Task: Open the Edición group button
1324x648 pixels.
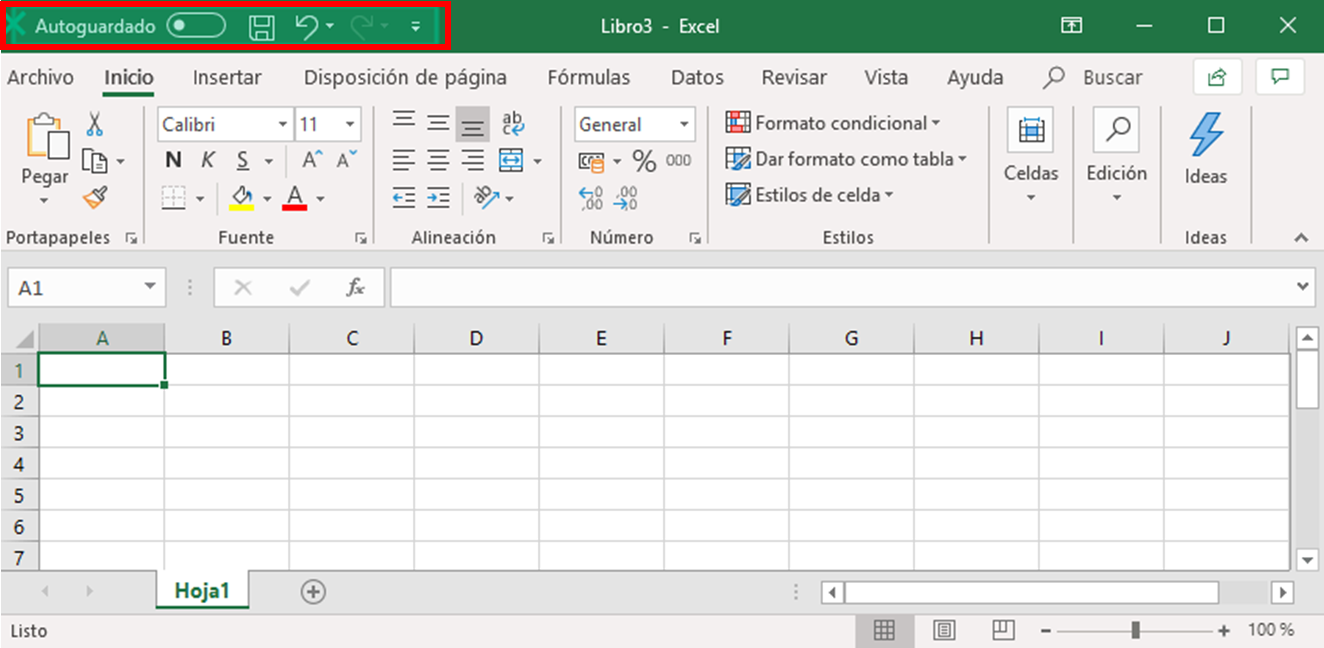Action: [1117, 156]
